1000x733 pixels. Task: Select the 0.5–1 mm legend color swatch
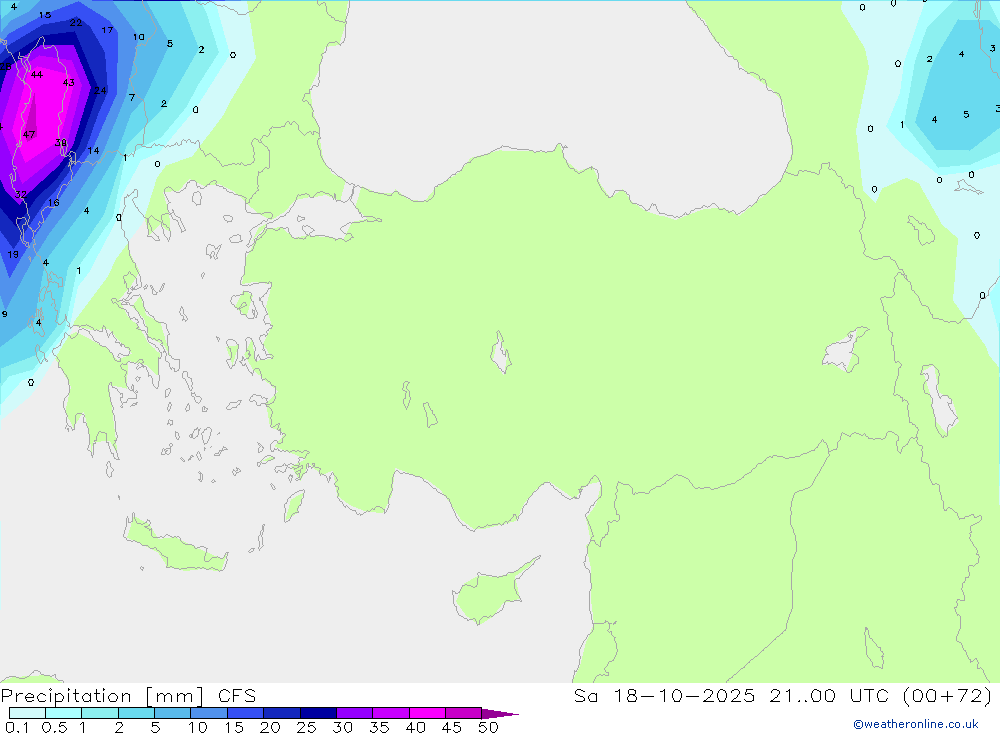64,713
